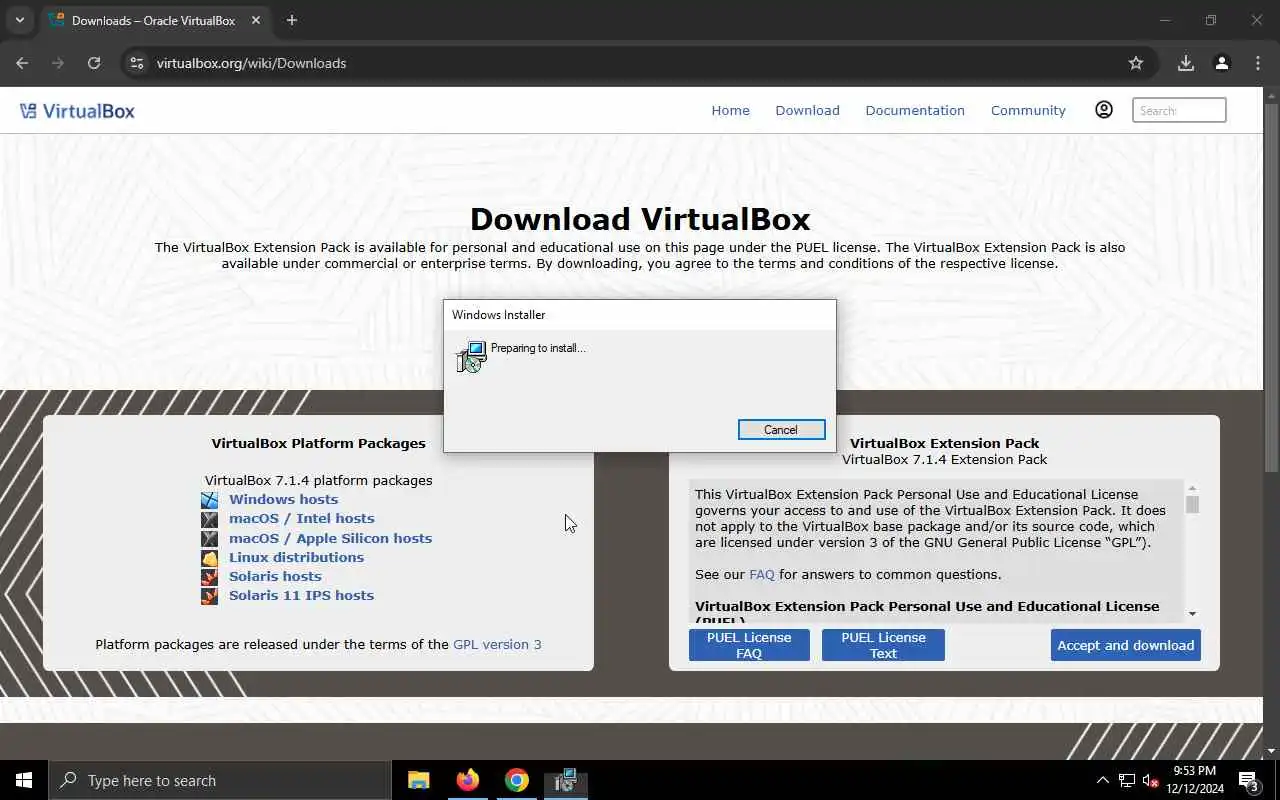
Task: Select the Windows Installer taskbar item
Action: [566, 780]
